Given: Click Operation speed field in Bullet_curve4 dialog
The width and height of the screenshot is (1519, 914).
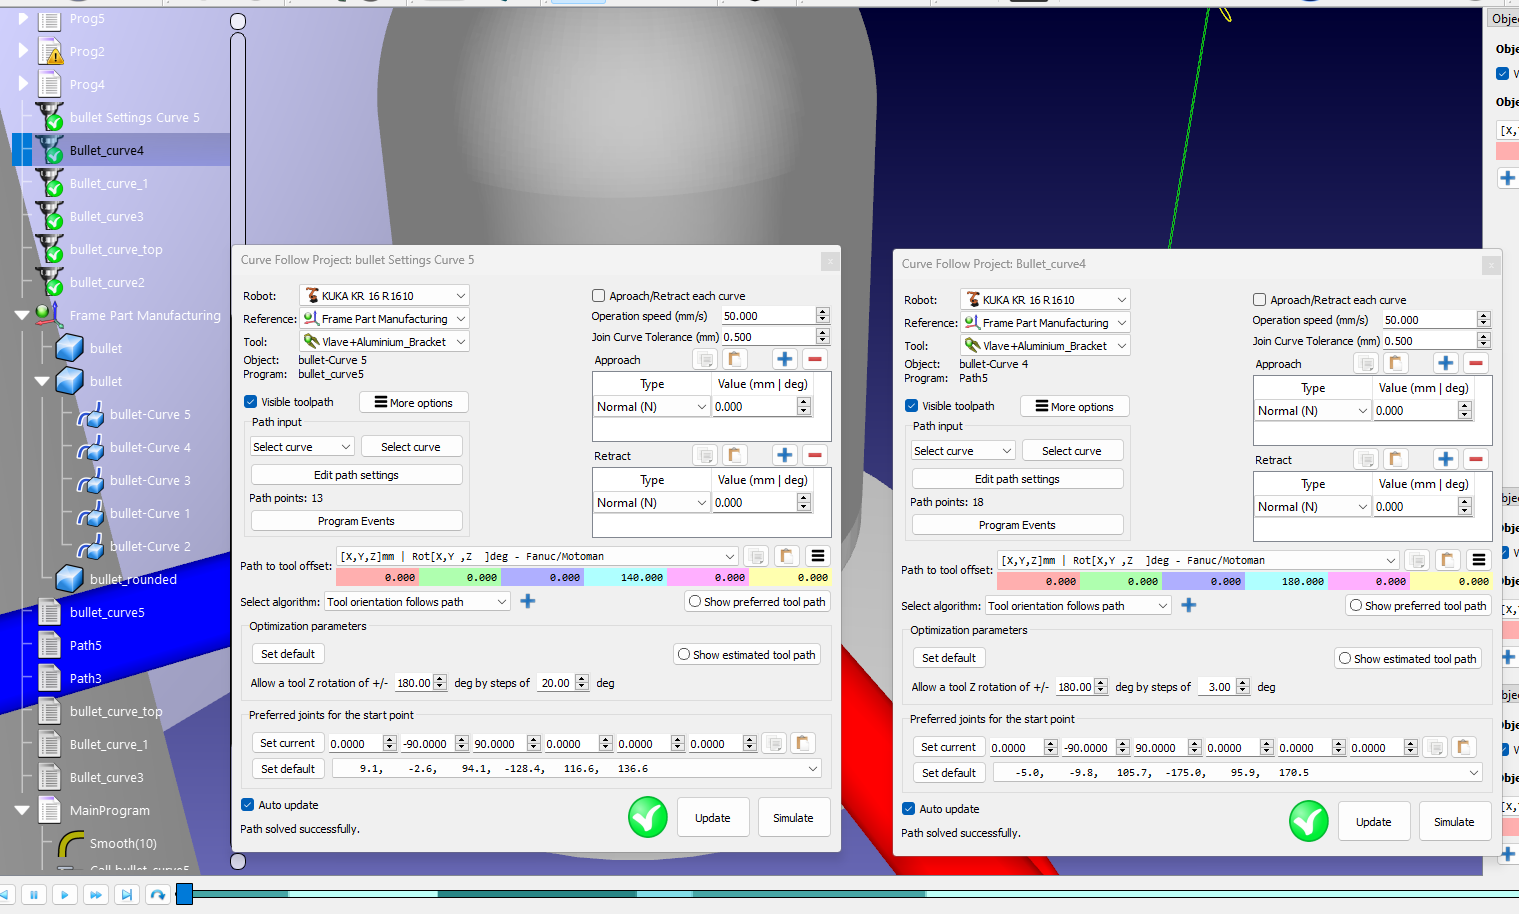Looking at the screenshot, I should (x=1428, y=320).
